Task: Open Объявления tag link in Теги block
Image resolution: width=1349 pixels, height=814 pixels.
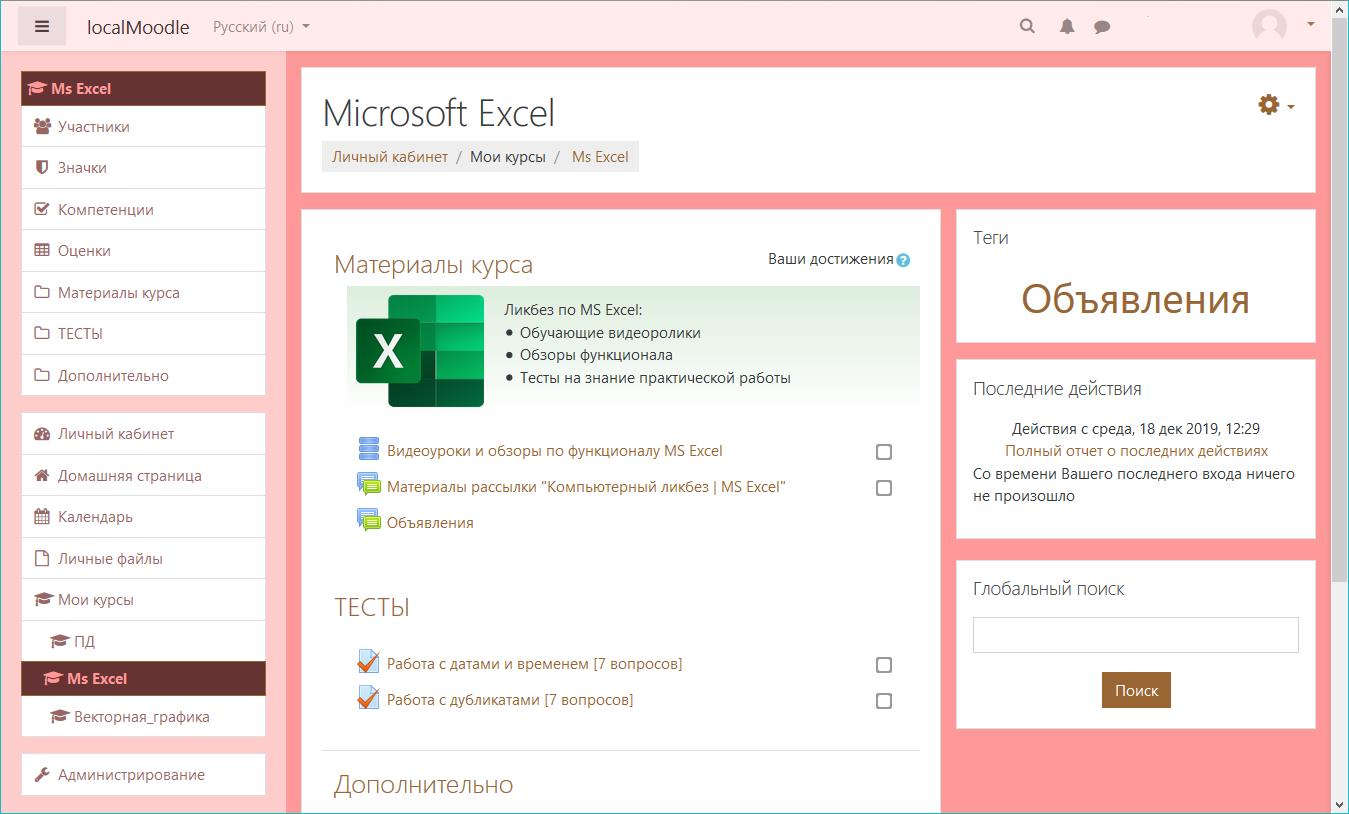Action: click(x=1135, y=299)
